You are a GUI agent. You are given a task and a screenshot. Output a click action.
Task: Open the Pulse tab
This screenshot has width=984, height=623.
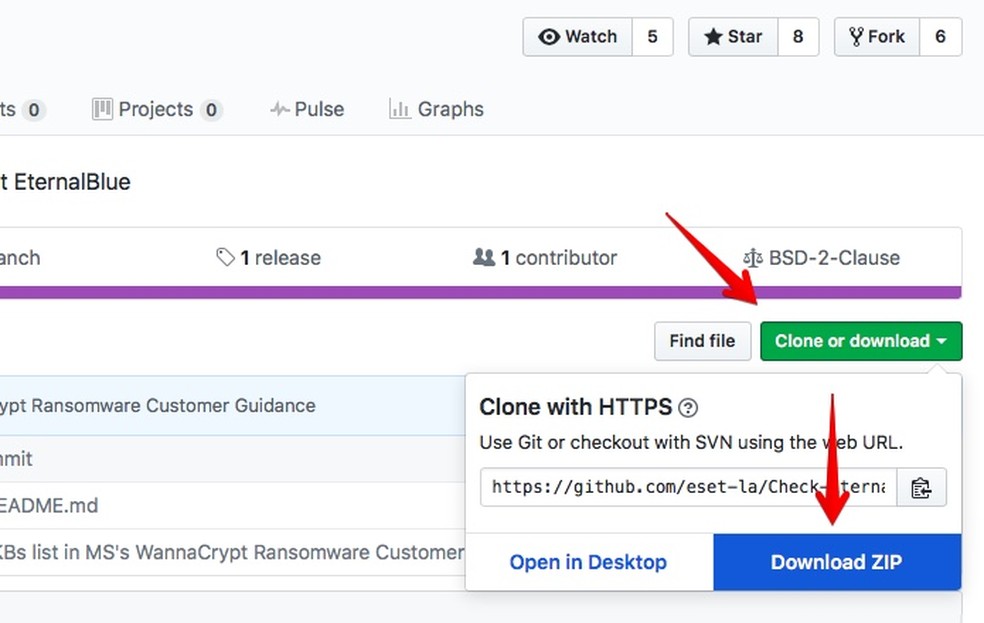coord(307,109)
